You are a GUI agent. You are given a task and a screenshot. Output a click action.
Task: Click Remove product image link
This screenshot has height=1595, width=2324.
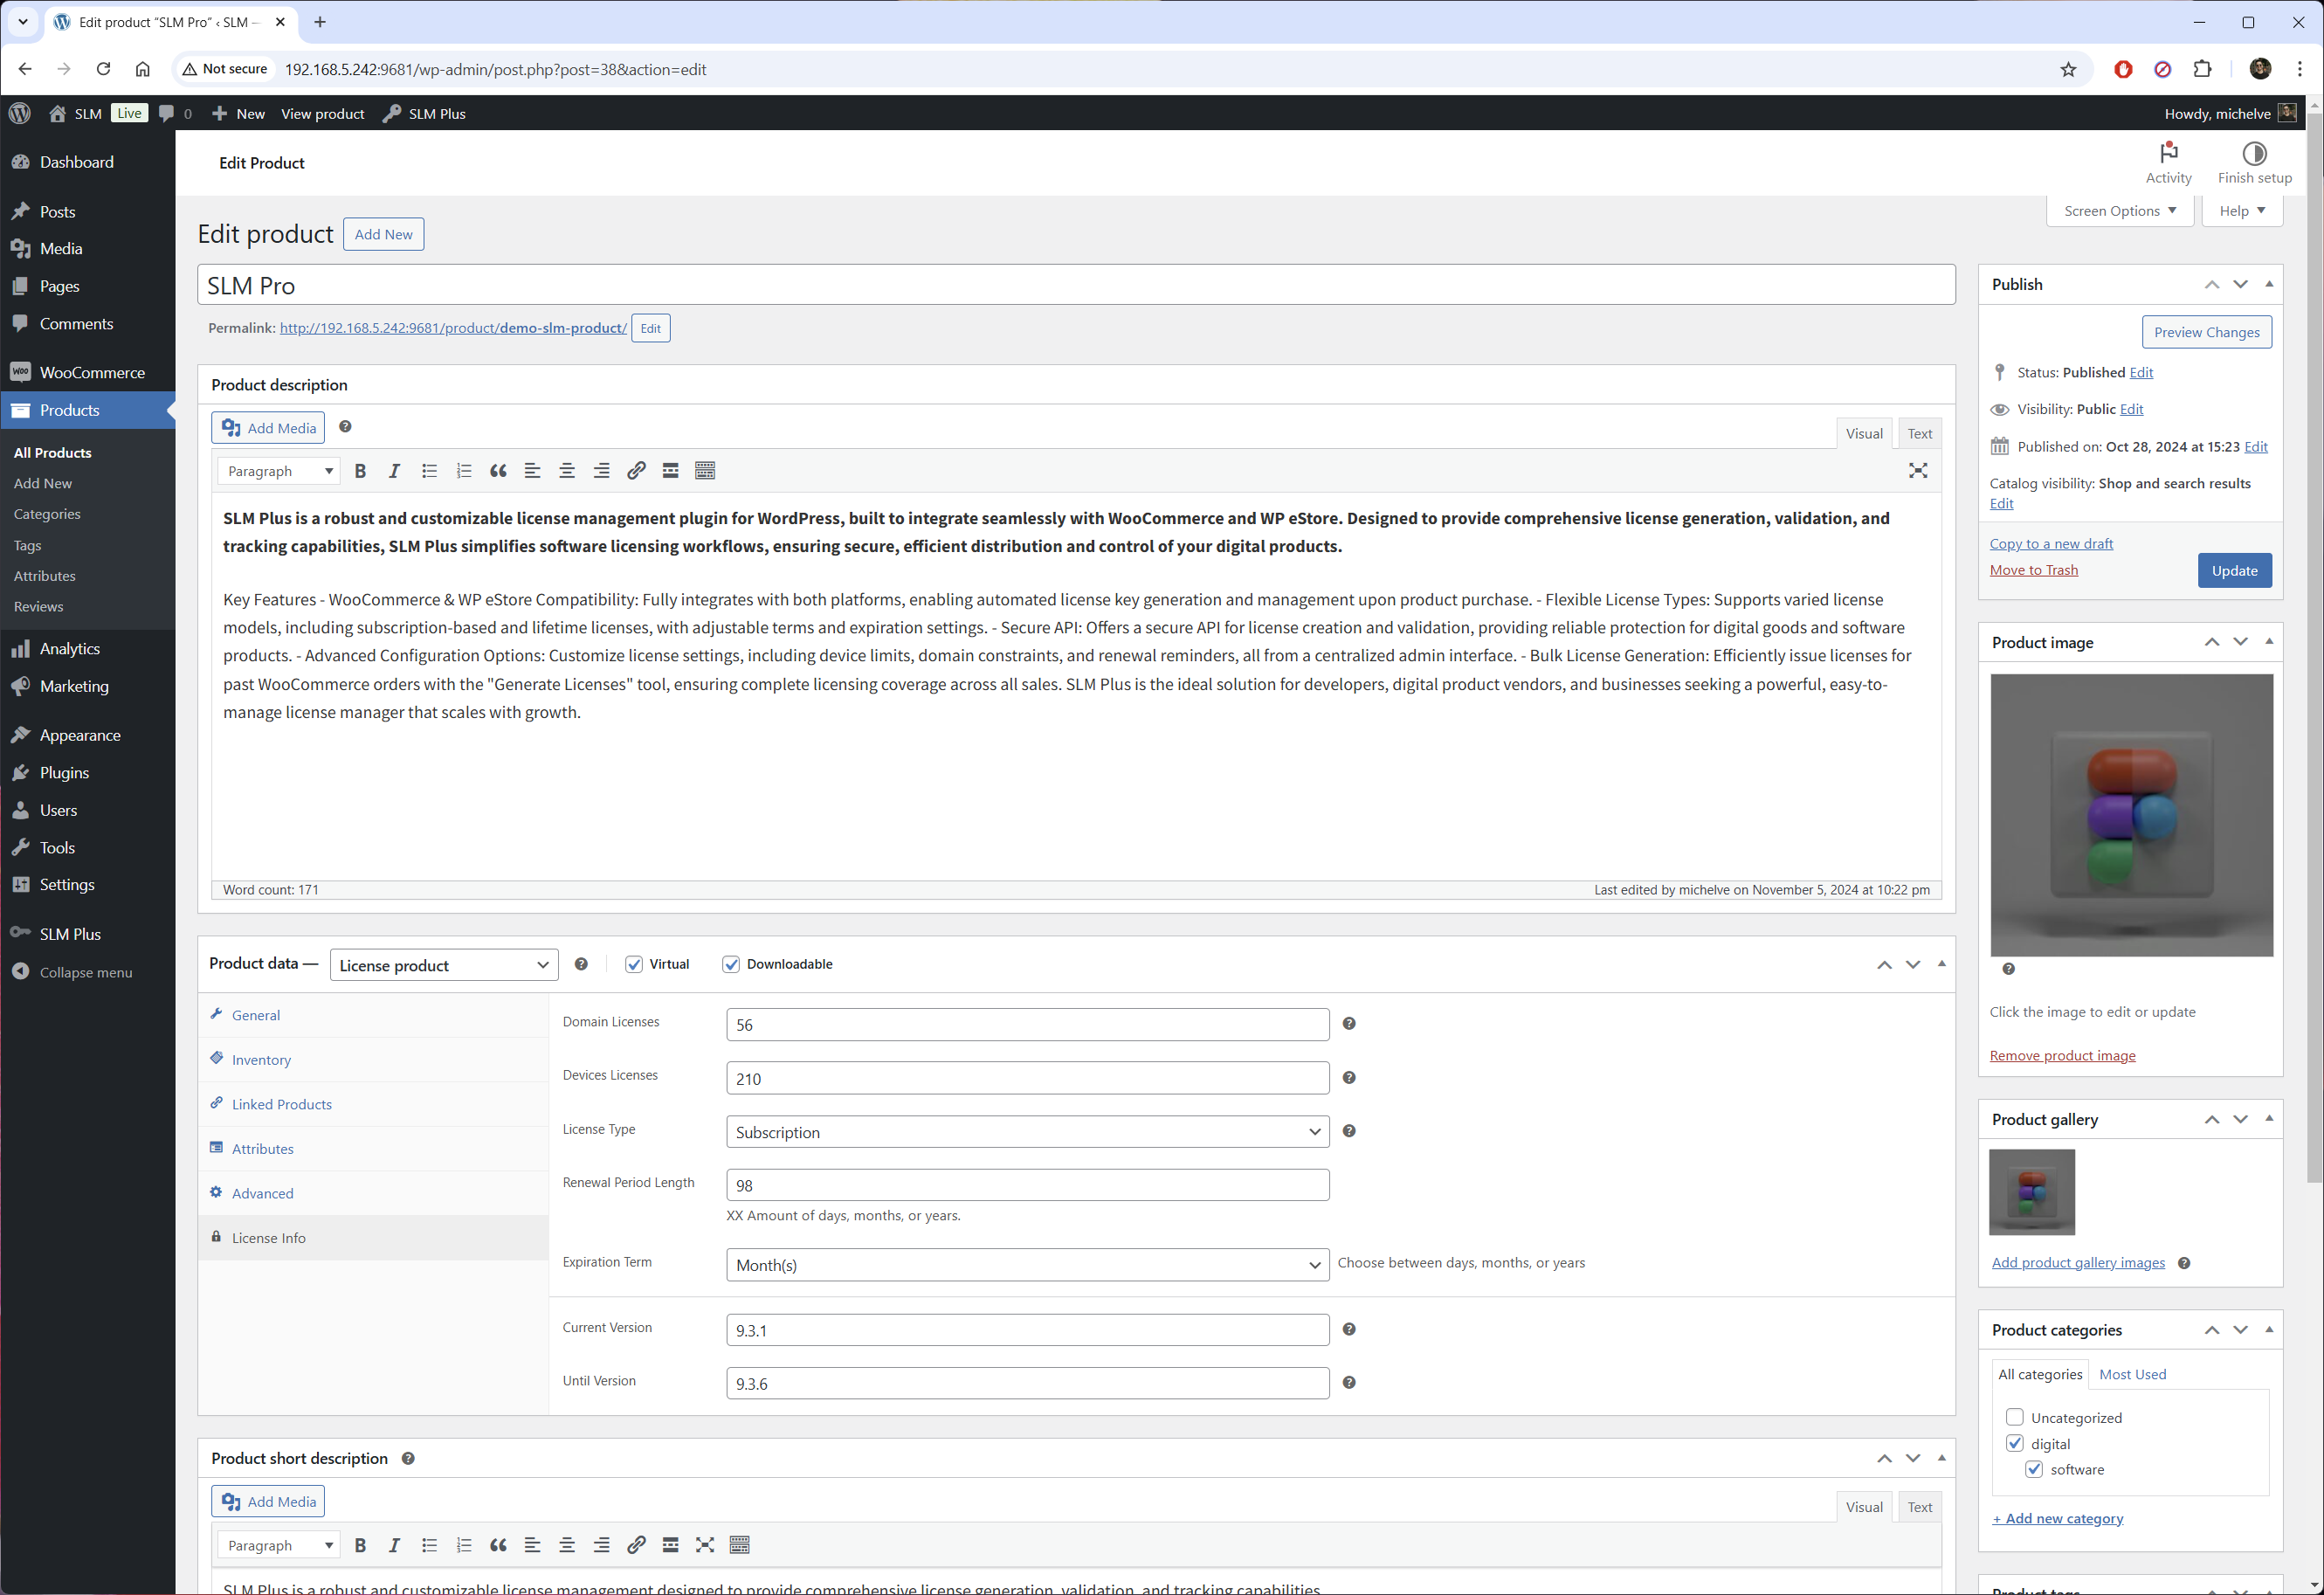point(2061,1055)
